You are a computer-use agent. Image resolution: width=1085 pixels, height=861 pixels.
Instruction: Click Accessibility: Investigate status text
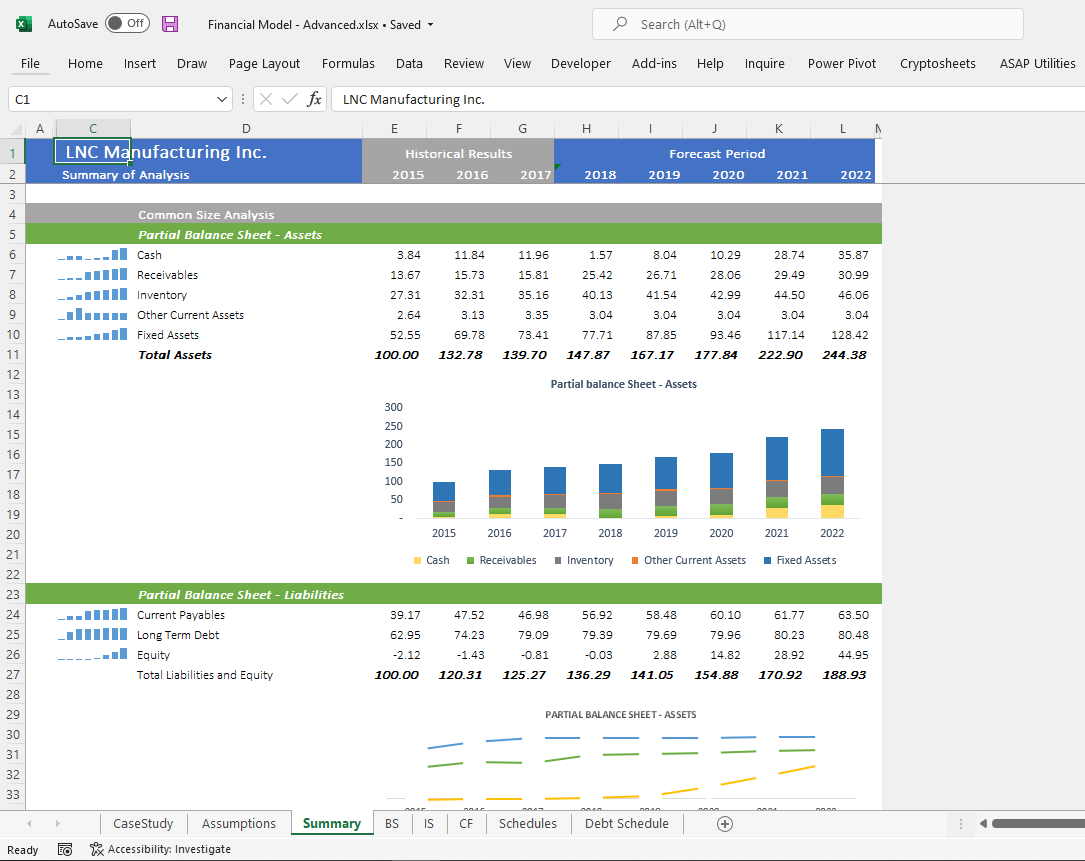click(x=169, y=849)
